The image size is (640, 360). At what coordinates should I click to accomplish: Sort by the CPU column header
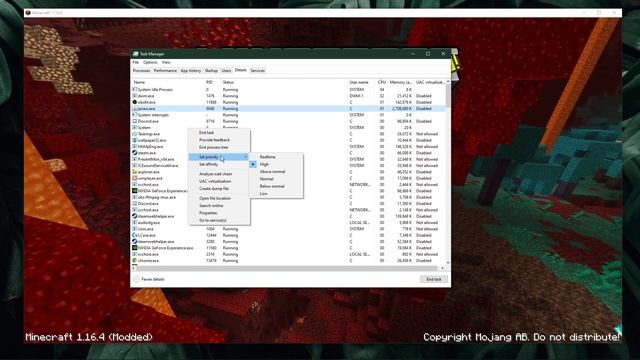381,82
